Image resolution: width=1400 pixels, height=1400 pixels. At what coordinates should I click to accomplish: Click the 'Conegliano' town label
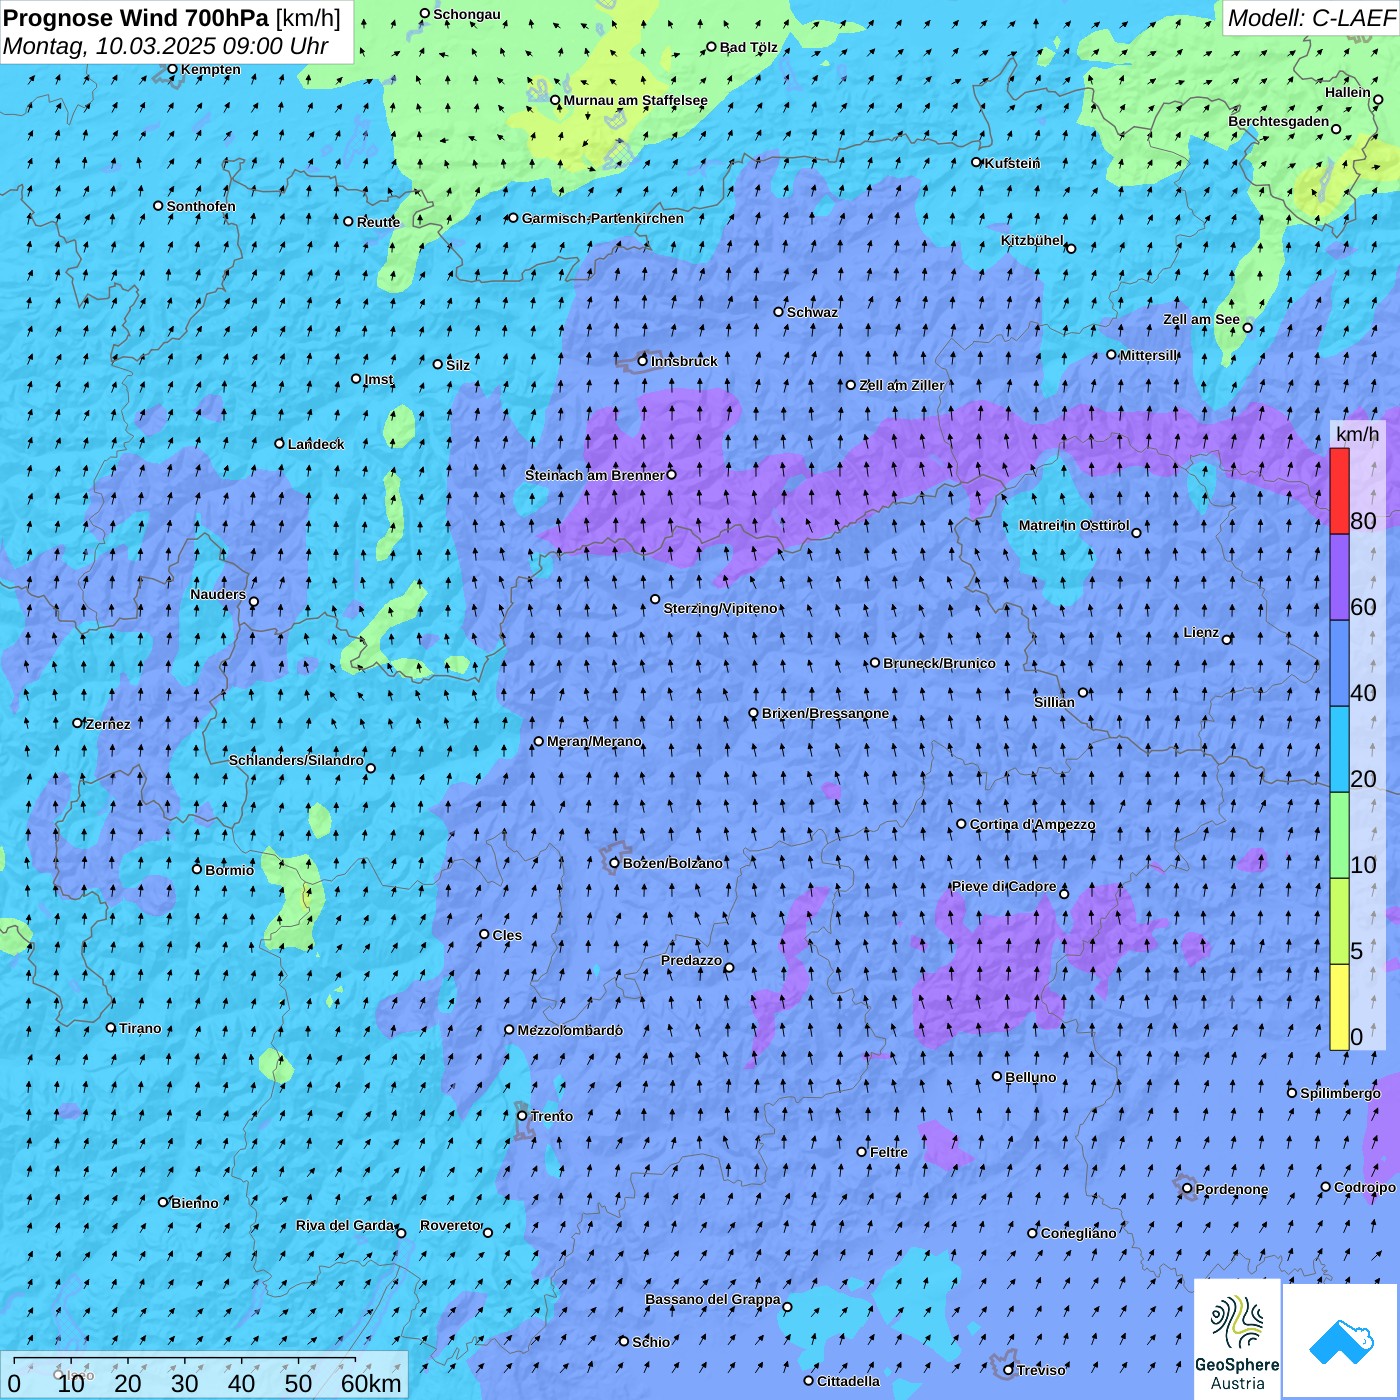[1078, 1233]
